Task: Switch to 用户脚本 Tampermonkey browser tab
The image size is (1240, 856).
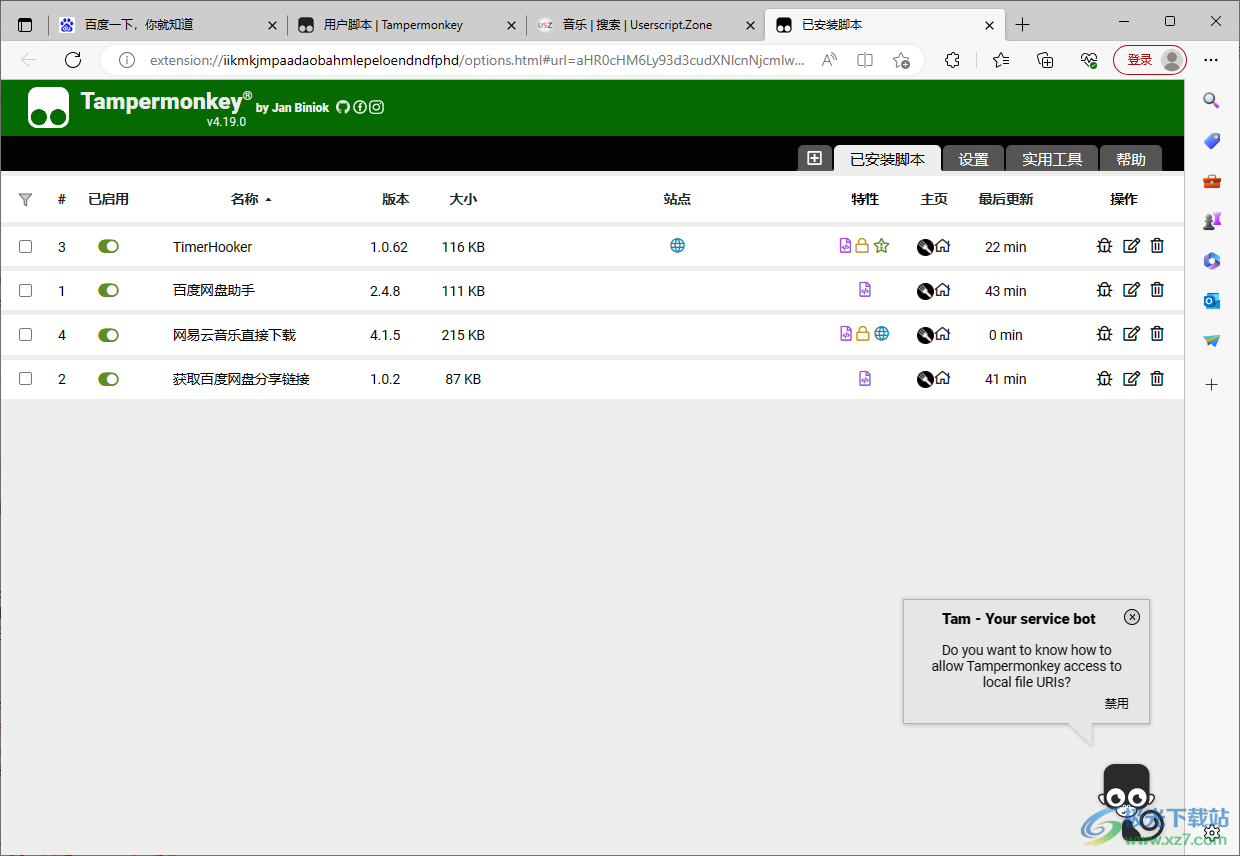Action: [x=406, y=25]
